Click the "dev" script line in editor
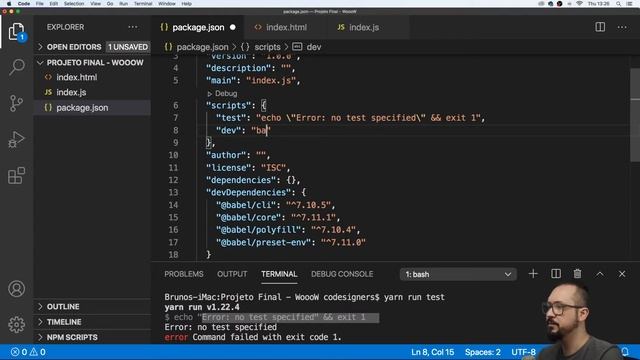The image size is (640, 360). click(x=243, y=131)
